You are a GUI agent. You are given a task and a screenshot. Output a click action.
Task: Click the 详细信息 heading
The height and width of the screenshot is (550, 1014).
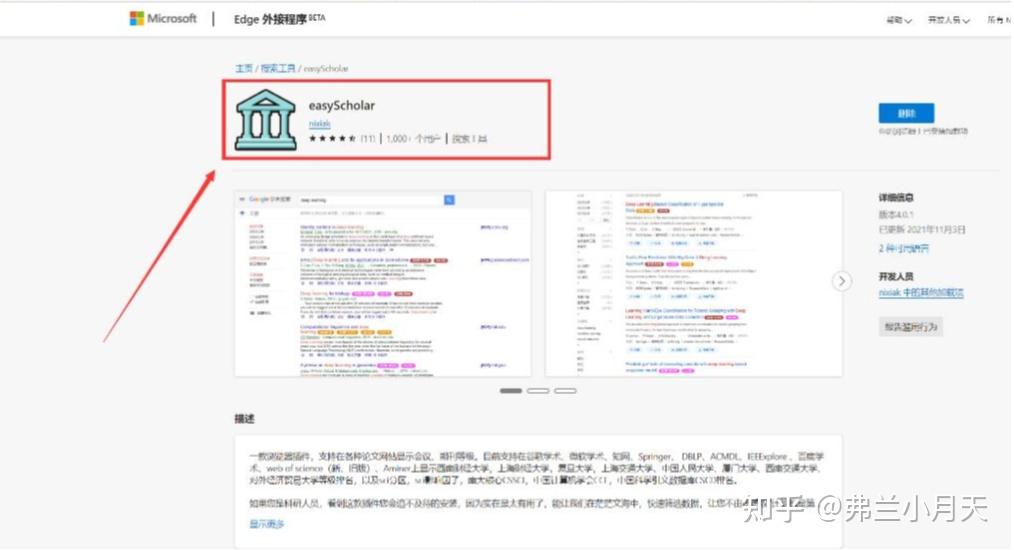(896, 197)
